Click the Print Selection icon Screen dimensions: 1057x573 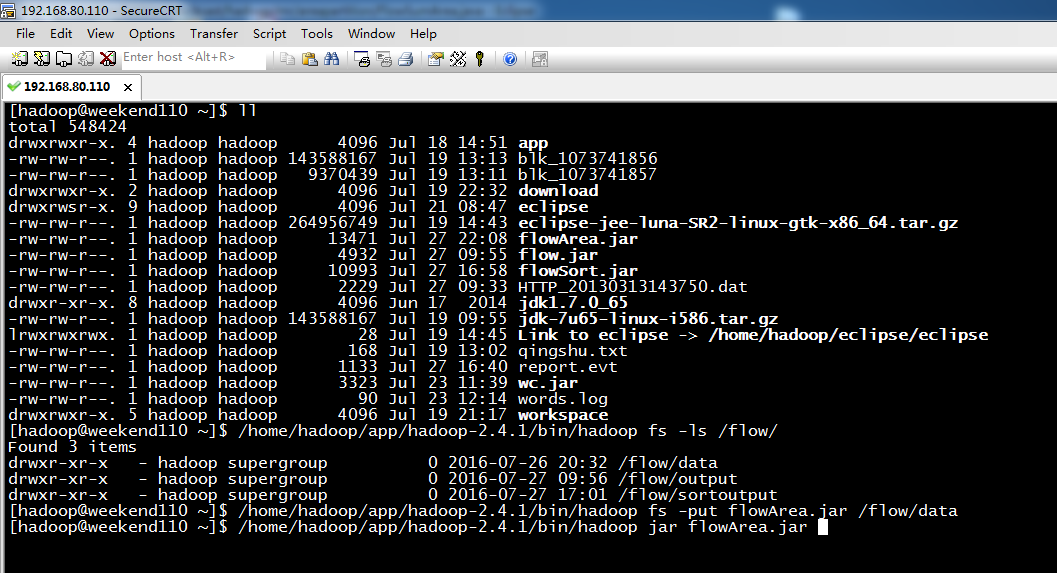pyautogui.click(x=384, y=59)
